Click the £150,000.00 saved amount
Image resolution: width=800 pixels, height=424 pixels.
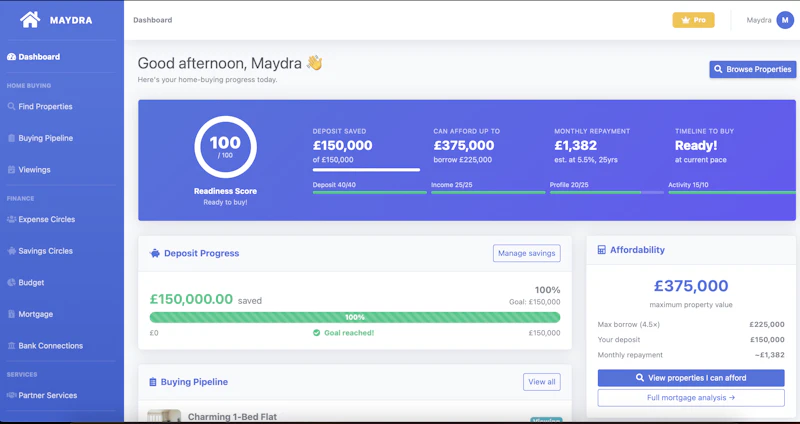pyautogui.click(x=191, y=300)
